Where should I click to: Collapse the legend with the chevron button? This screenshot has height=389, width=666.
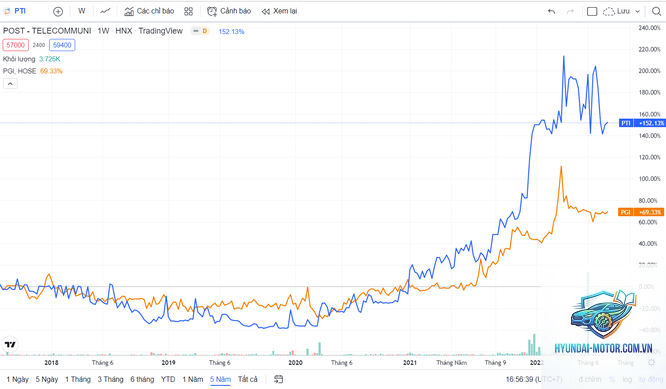point(10,84)
